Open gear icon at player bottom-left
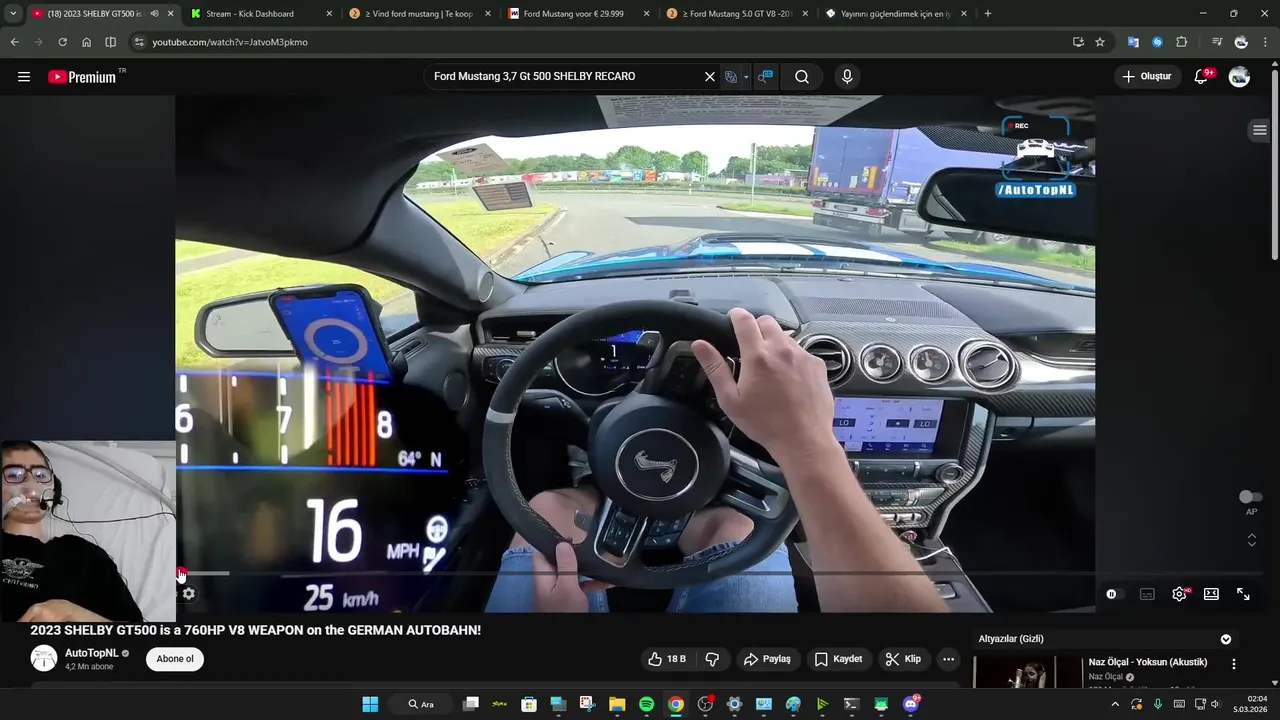Viewport: 1280px width, 720px height. [x=188, y=594]
